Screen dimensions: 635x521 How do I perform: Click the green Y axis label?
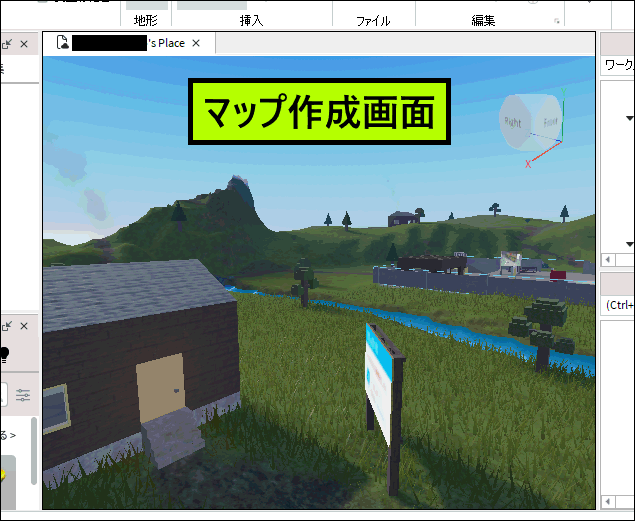point(563,92)
